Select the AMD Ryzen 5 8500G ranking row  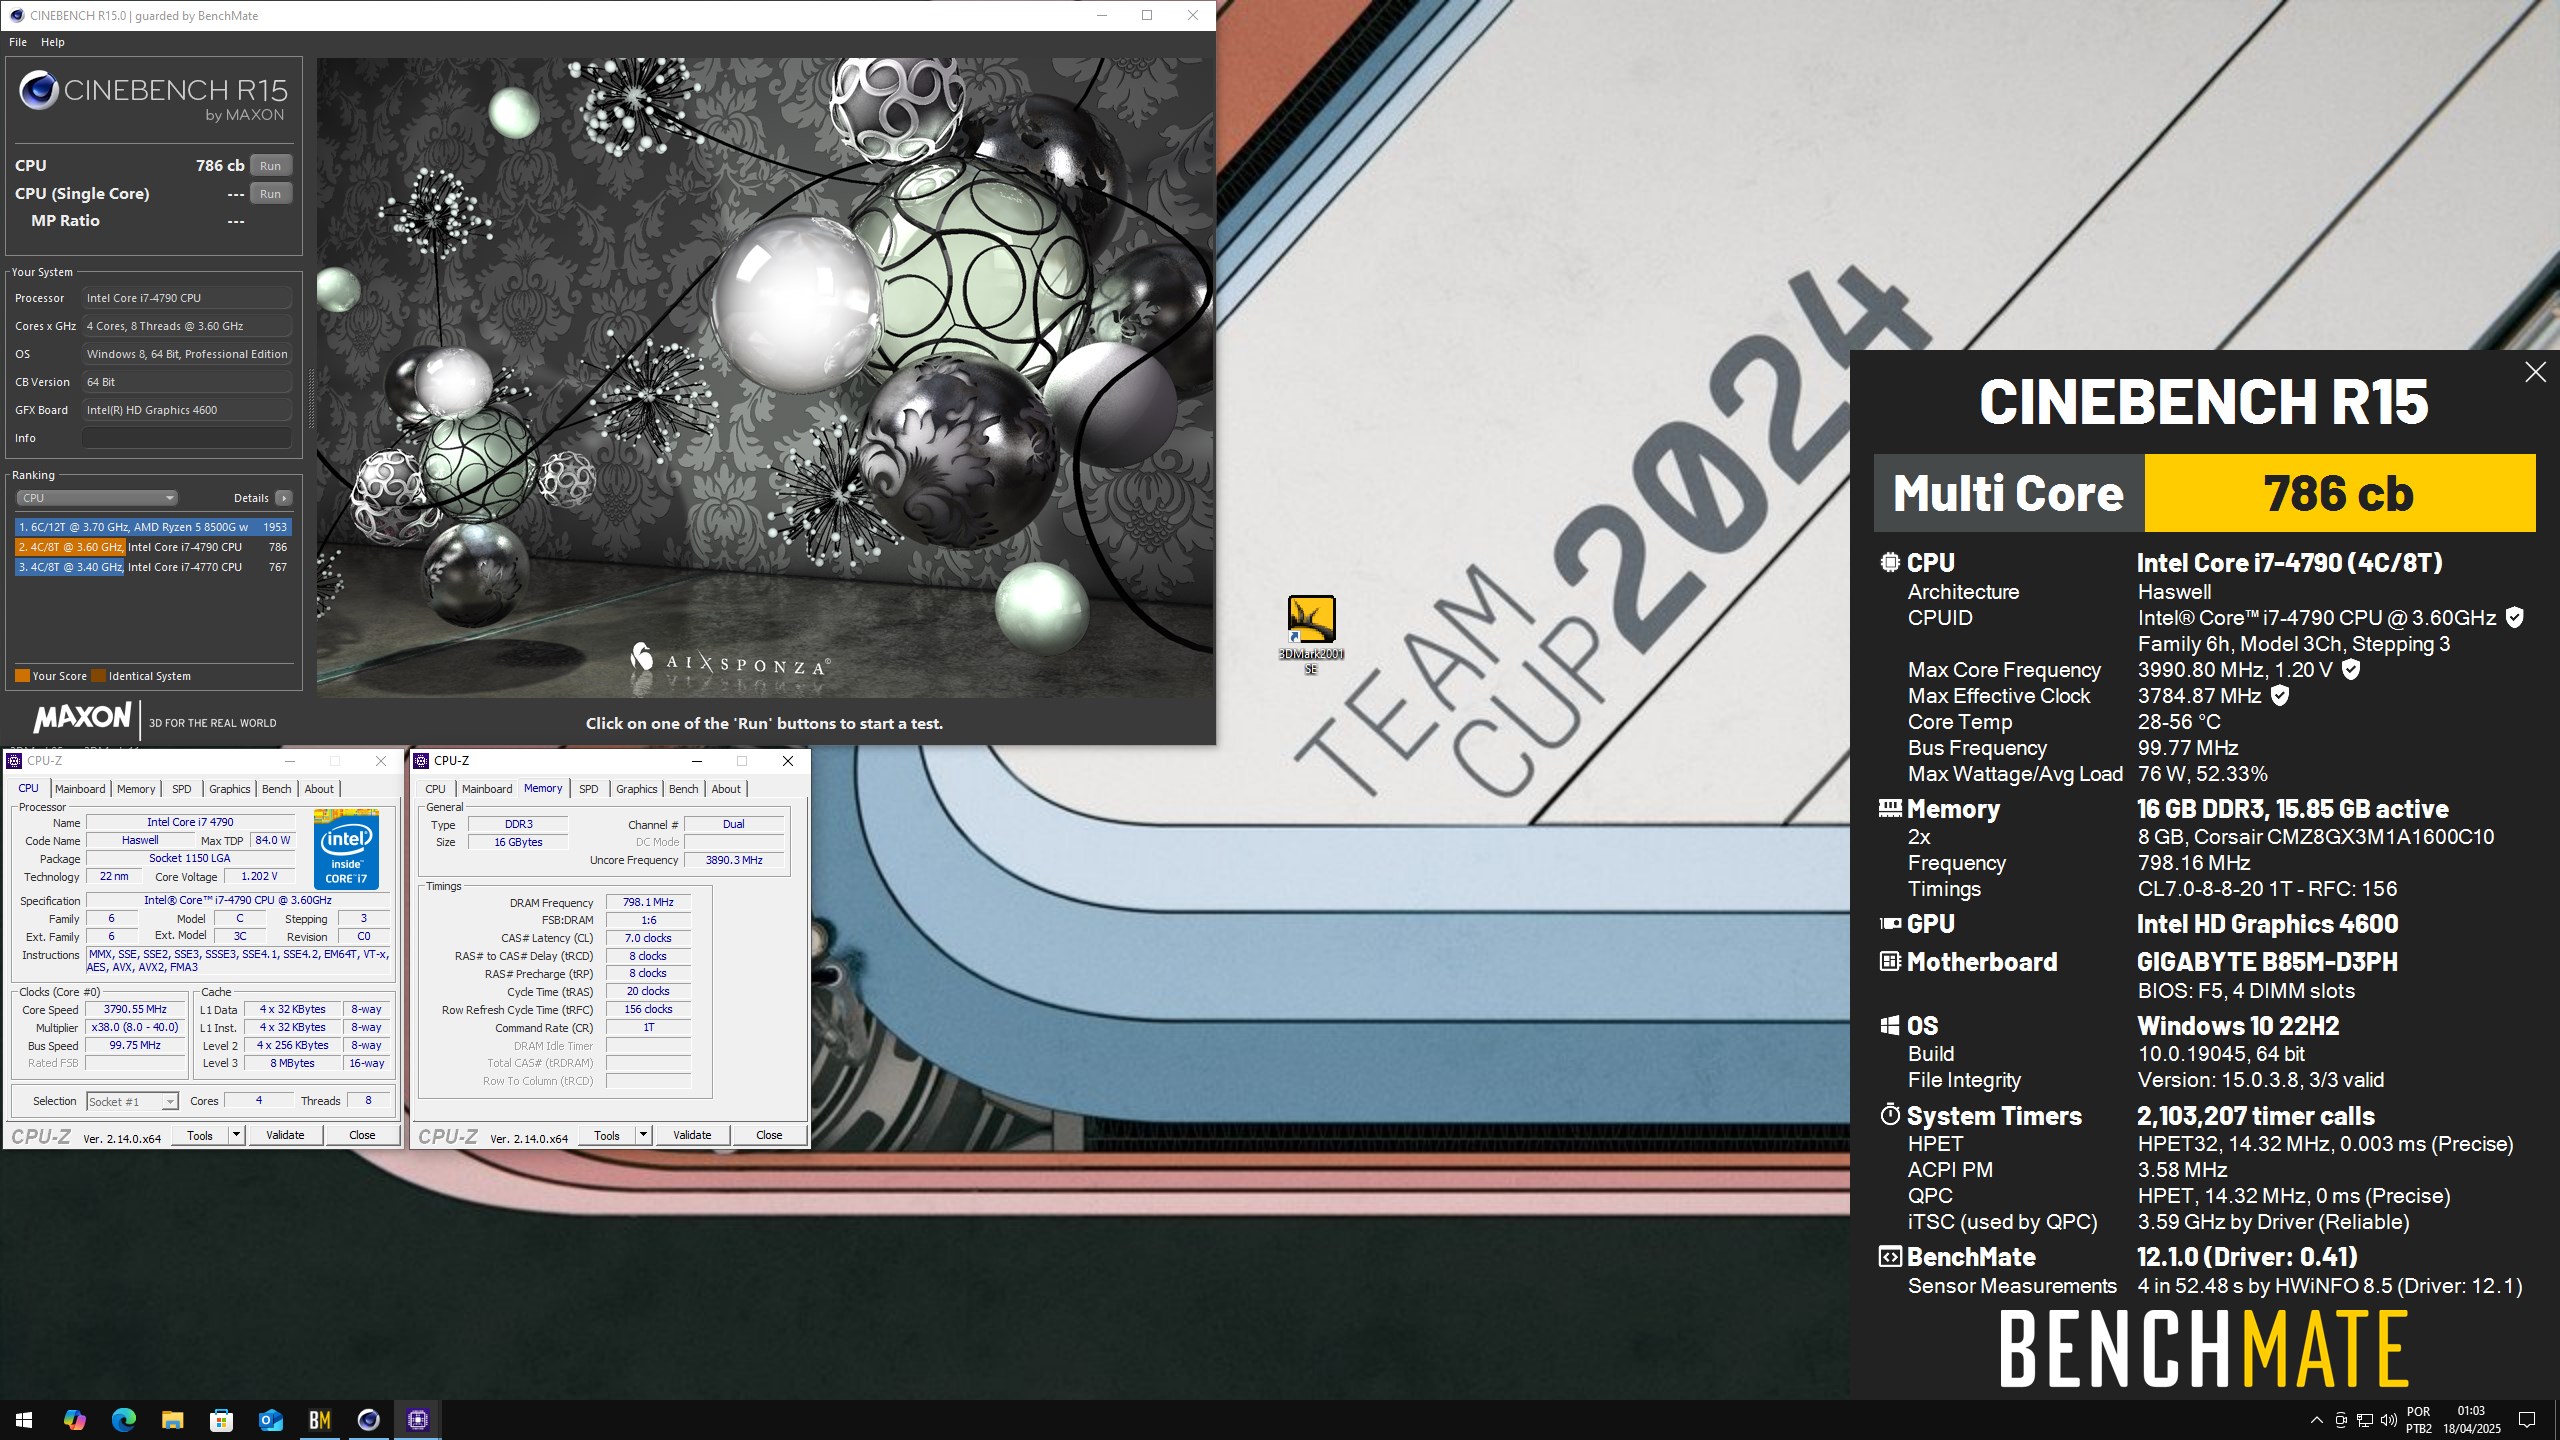pyautogui.click(x=153, y=527)
